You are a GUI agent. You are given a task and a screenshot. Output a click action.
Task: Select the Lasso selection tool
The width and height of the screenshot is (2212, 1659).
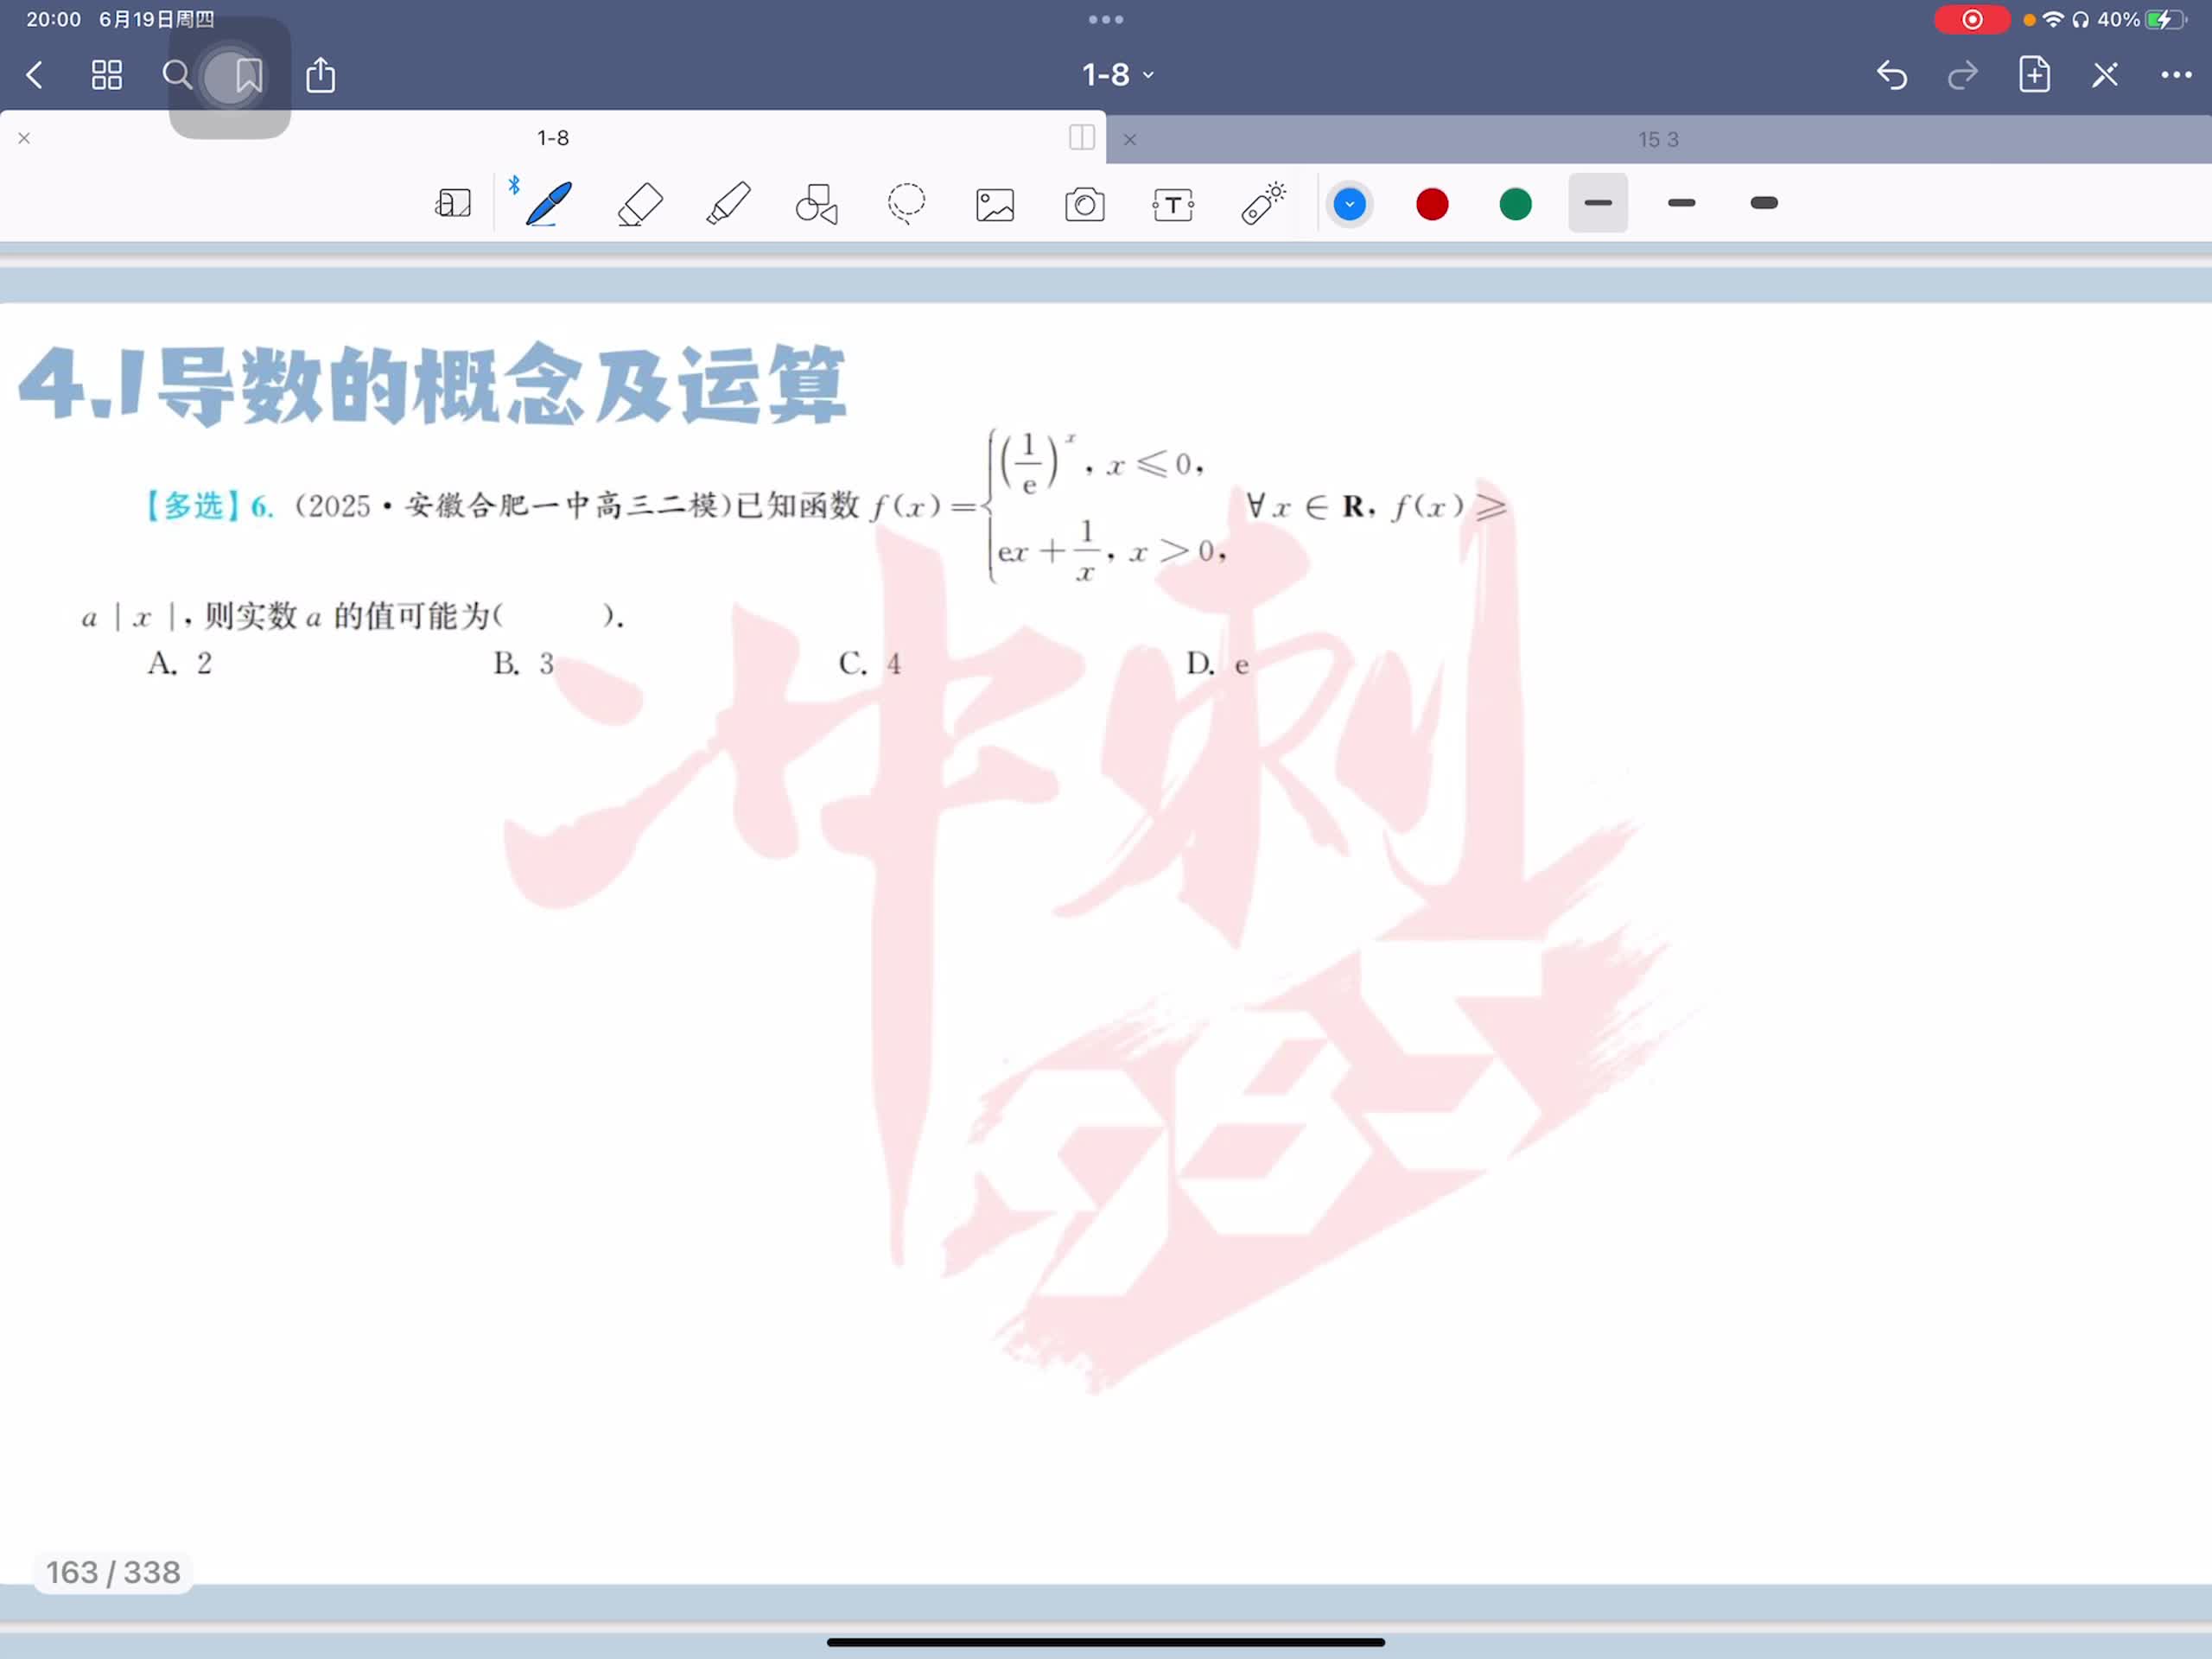[906, 204]
